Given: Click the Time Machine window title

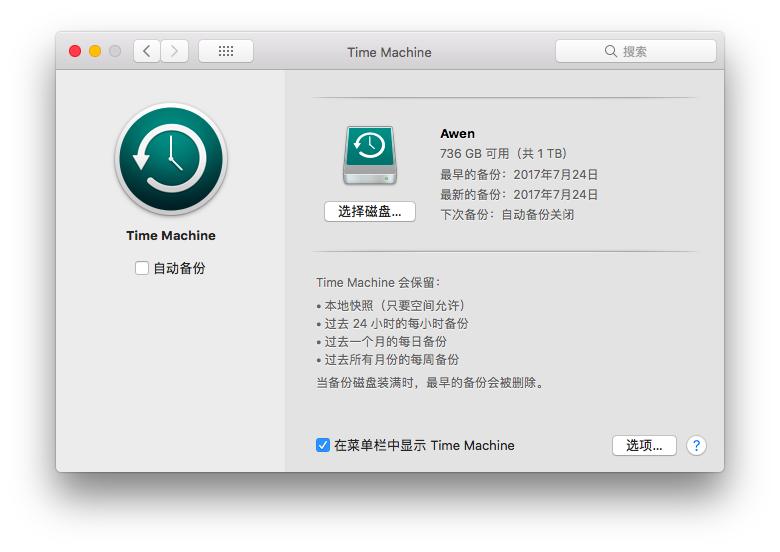Looking at the screenshot, I should (x=390, y=52).
